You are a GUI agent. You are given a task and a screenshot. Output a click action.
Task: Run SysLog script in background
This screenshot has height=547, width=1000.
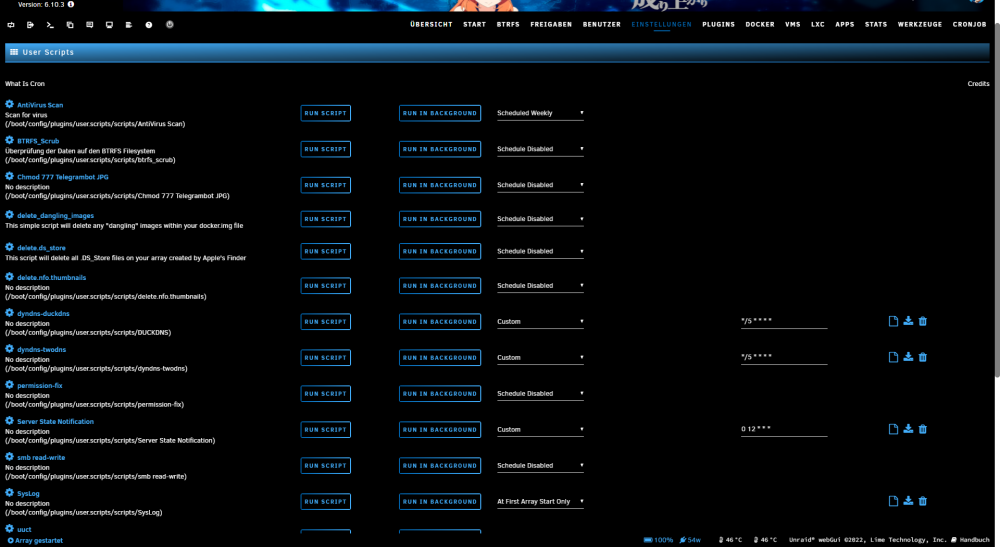point(439,502)
